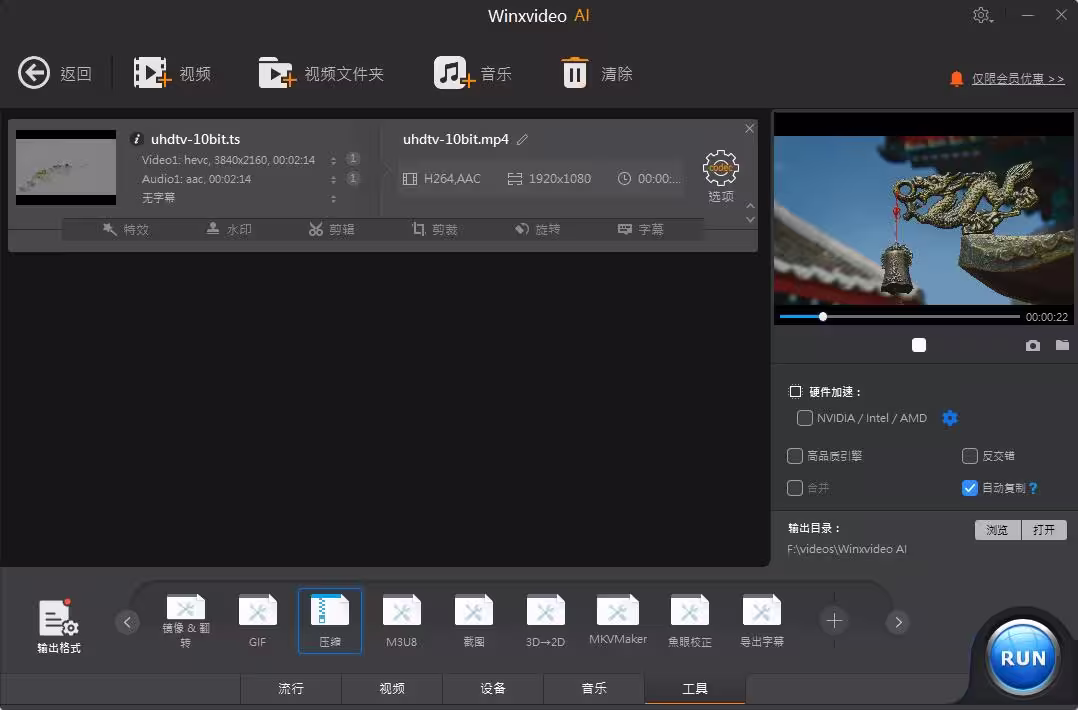This screenshot has height=710, width=1078.
Task: Uncheck 自动复制 auto copy
Action: pos(969,488)
